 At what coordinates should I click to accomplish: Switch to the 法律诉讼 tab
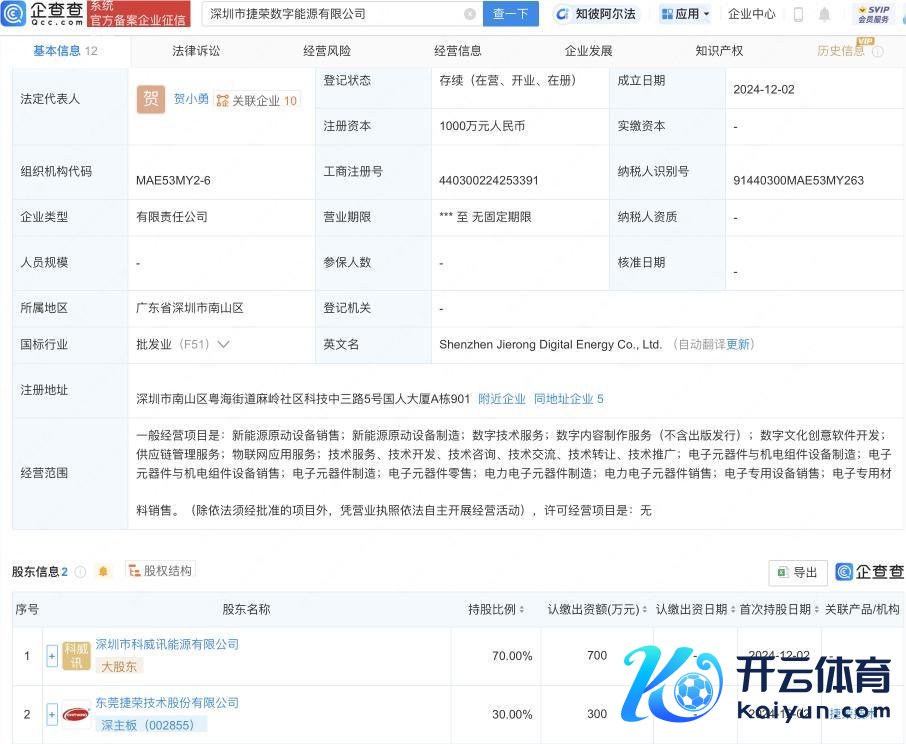(196, 50)
